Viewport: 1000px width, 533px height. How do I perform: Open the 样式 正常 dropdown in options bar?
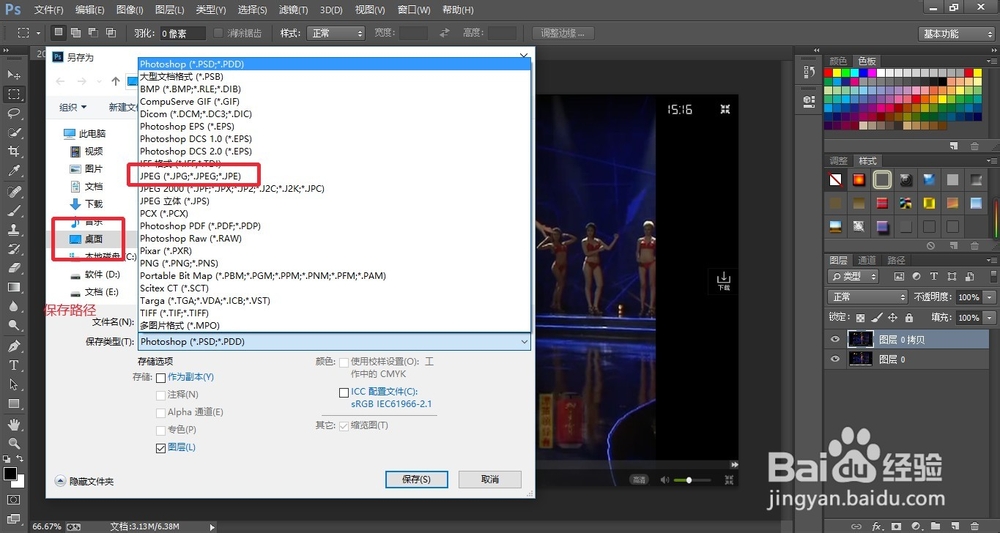(335, 33)
